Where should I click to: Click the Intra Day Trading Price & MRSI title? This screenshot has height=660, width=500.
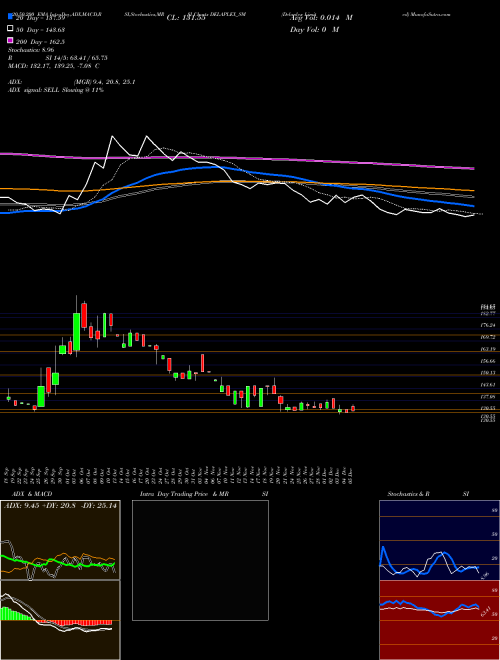tap(204, 494)
